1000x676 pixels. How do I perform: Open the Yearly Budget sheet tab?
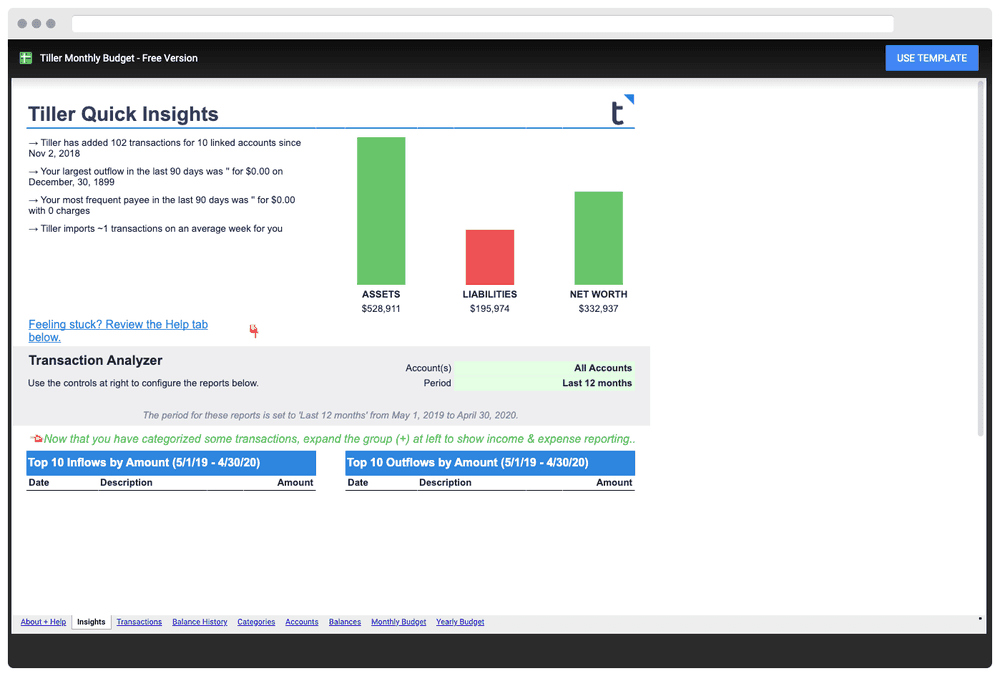460,622
